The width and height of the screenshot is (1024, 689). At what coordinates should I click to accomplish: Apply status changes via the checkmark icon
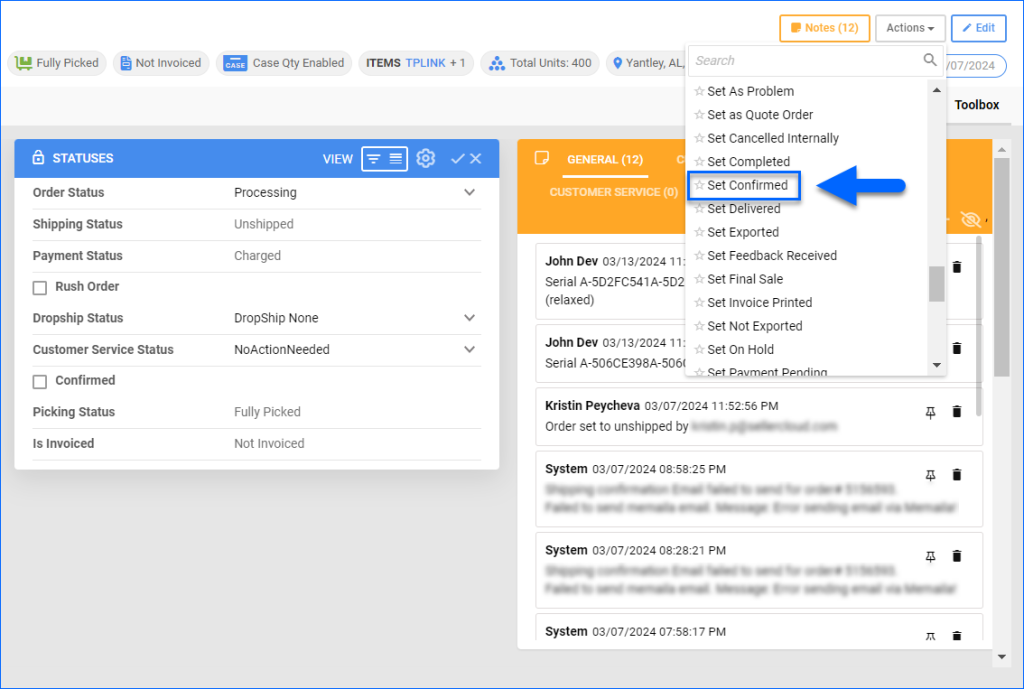click(x=458, y=158)
